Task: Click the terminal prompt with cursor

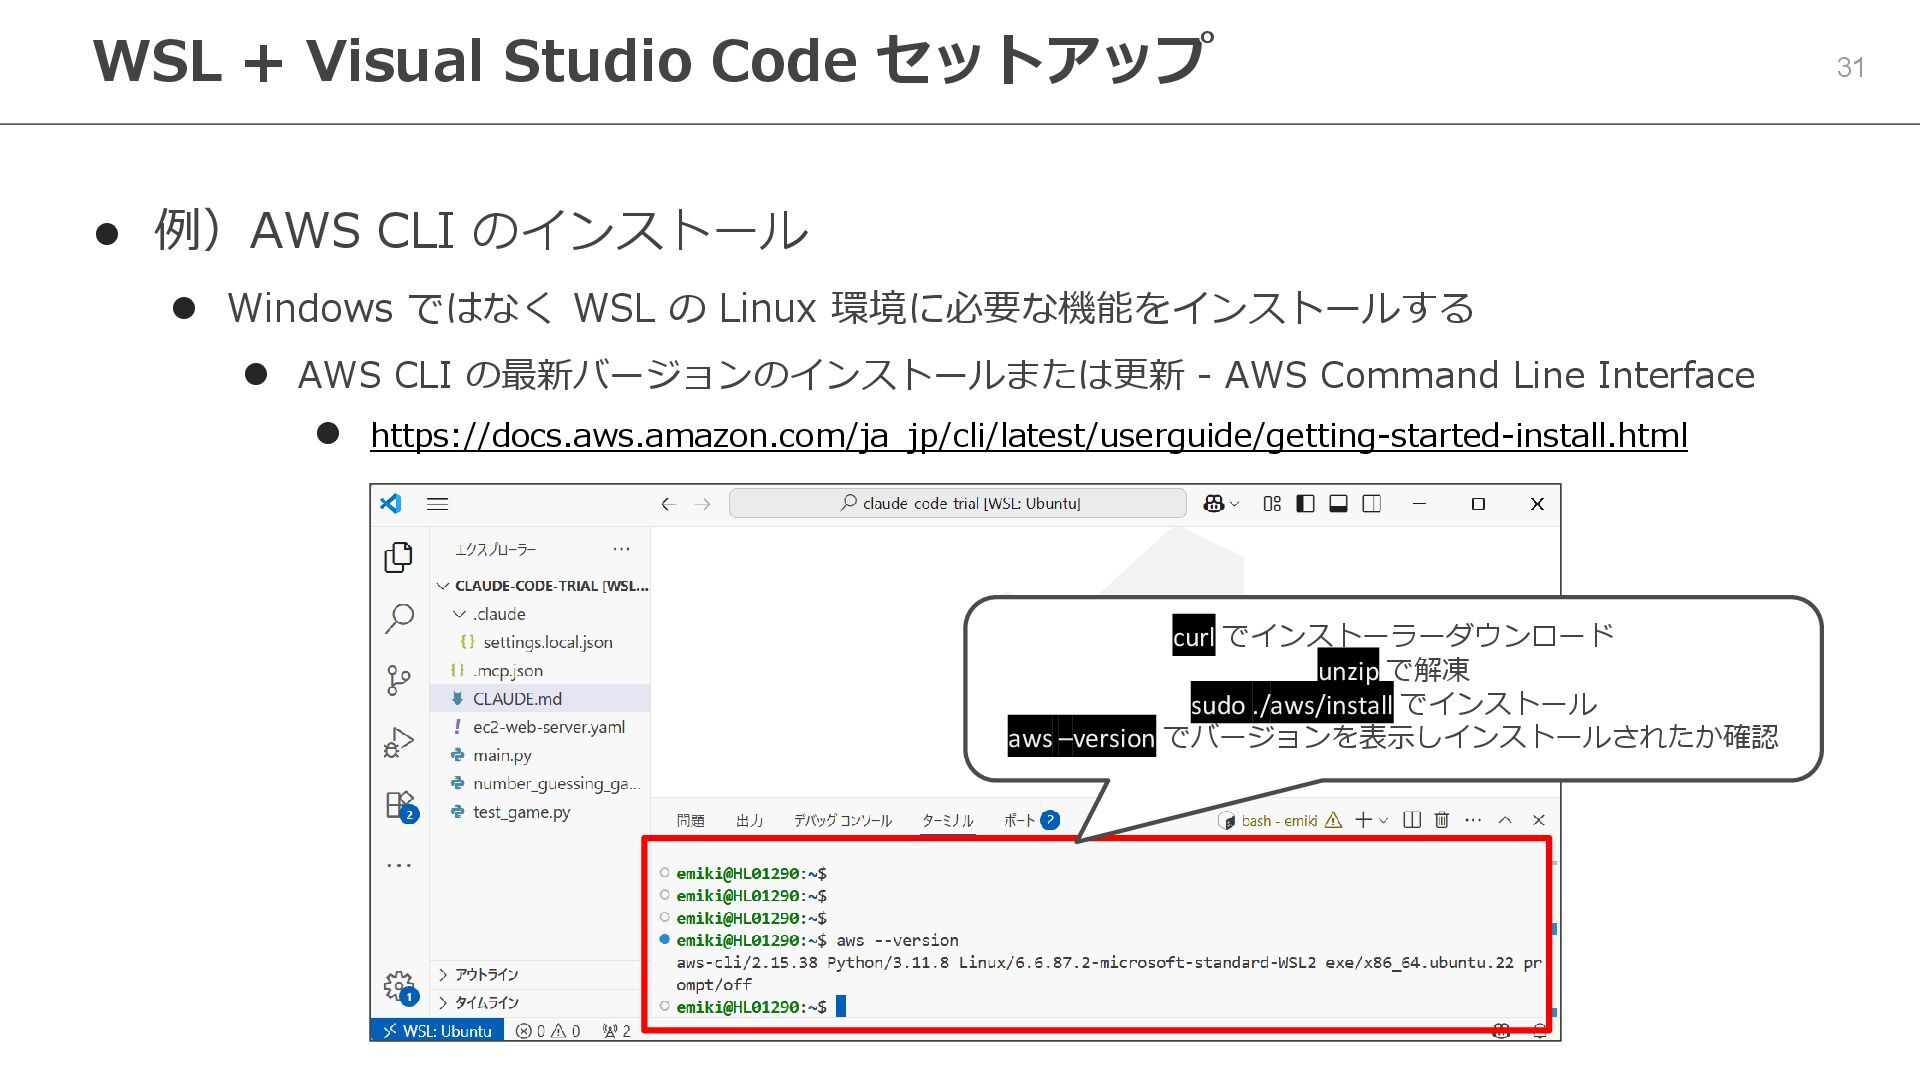Action: pyautogui.click(x=761, y=1007)
